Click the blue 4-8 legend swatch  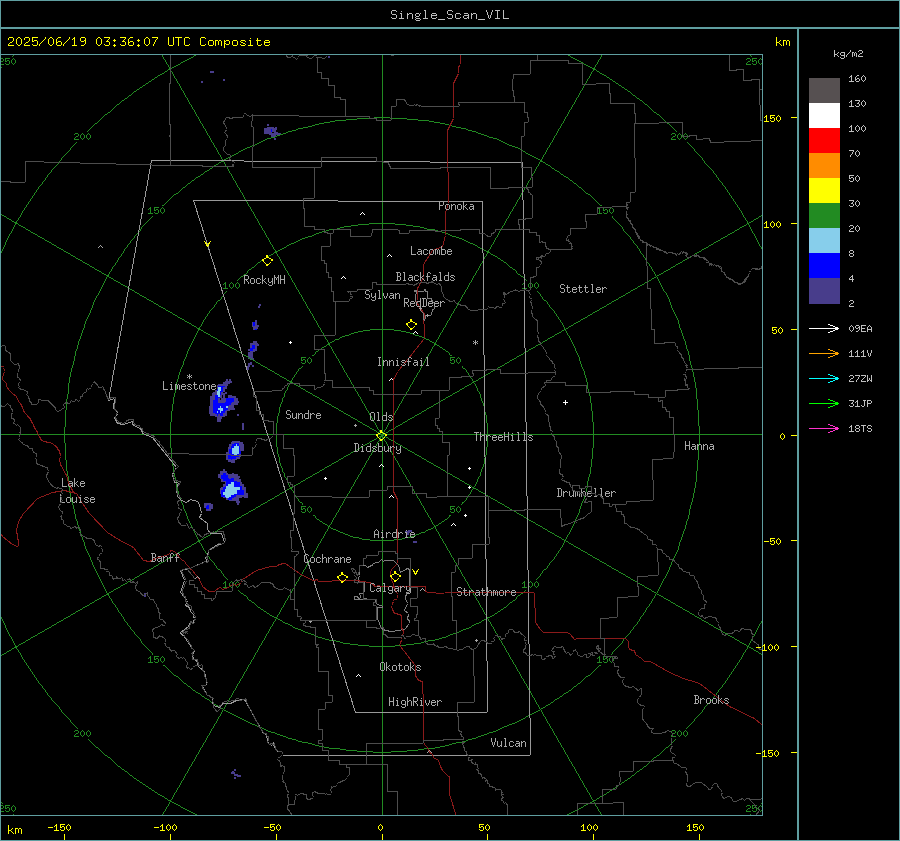824,266
